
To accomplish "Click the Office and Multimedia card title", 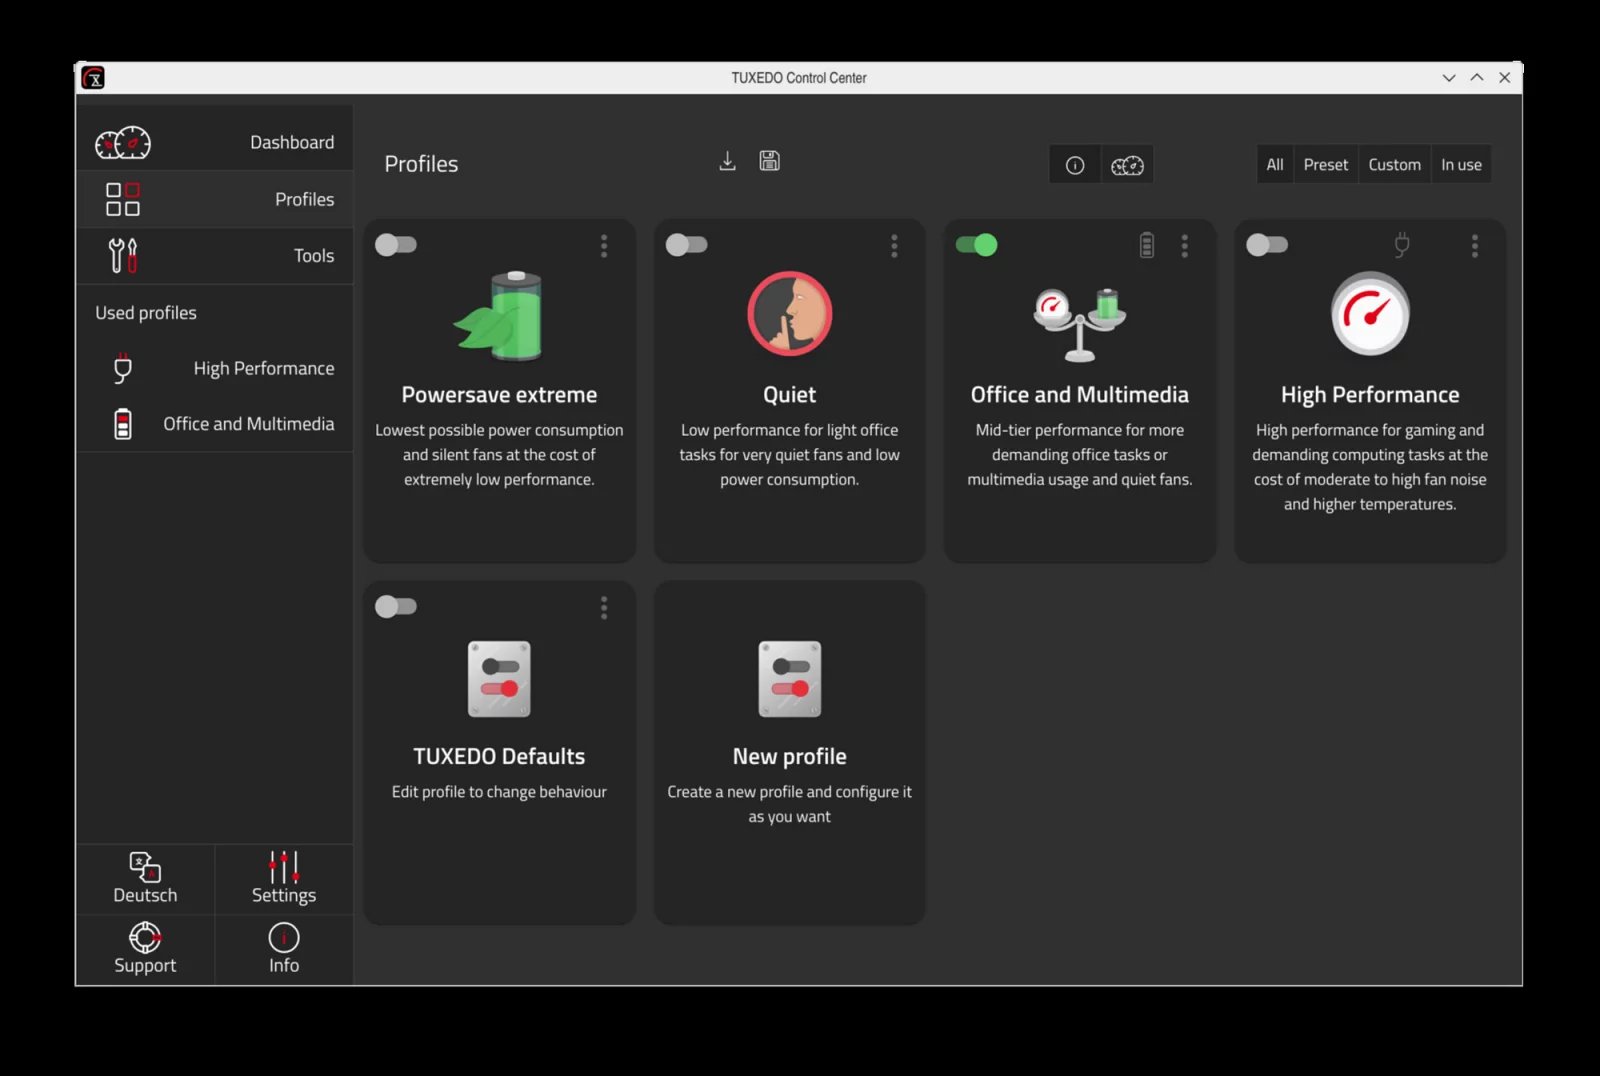I will point(1080,395).
